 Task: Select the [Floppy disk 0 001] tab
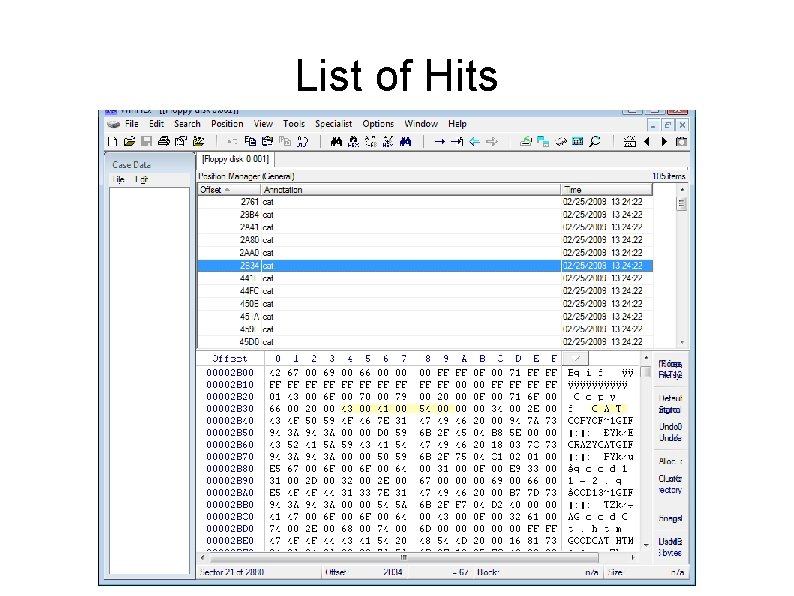[x=235, y=159]
